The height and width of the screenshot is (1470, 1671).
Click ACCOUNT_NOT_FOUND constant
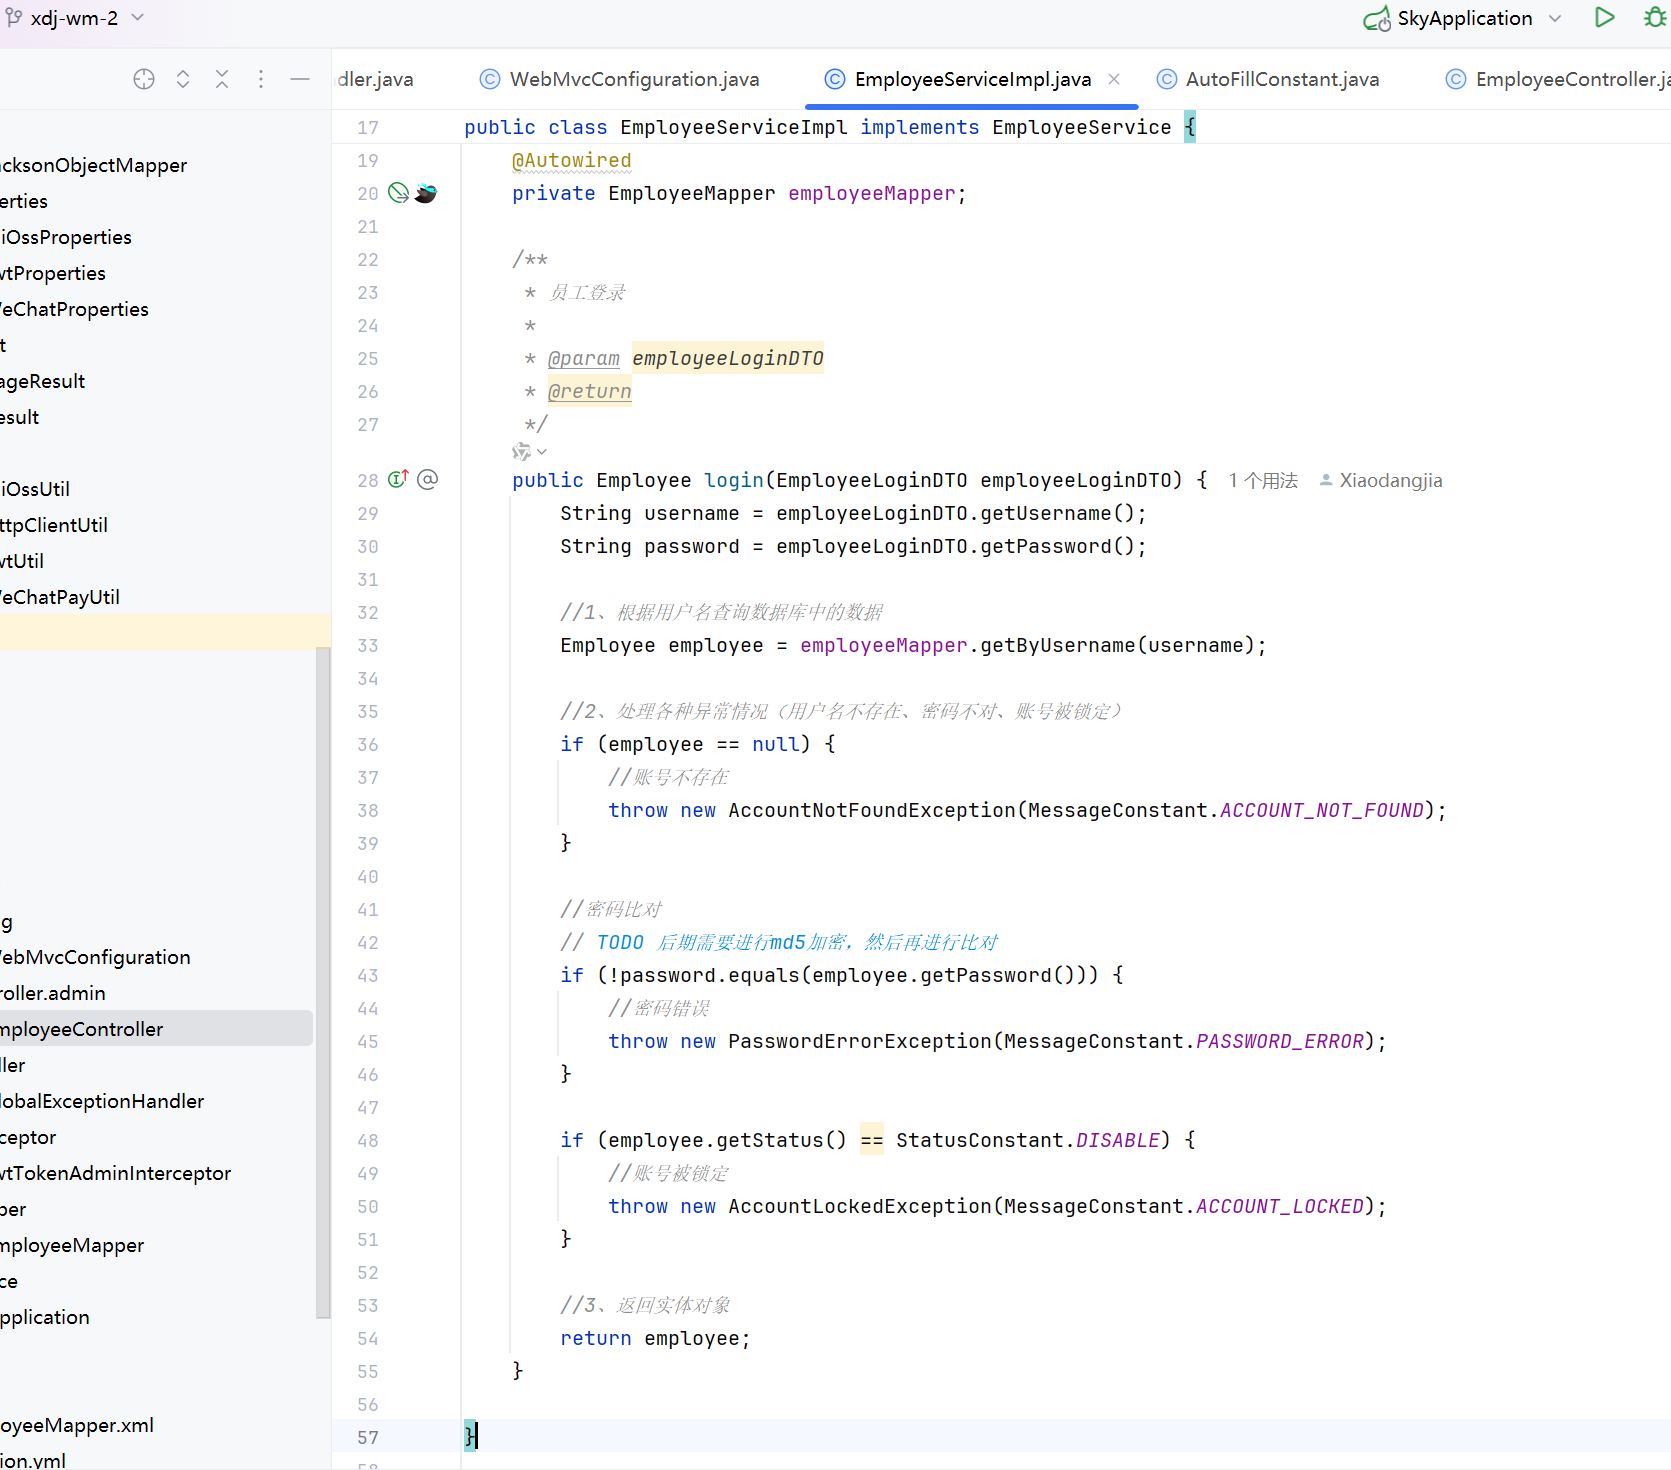pyautogui.click(x=1322, y=810)
